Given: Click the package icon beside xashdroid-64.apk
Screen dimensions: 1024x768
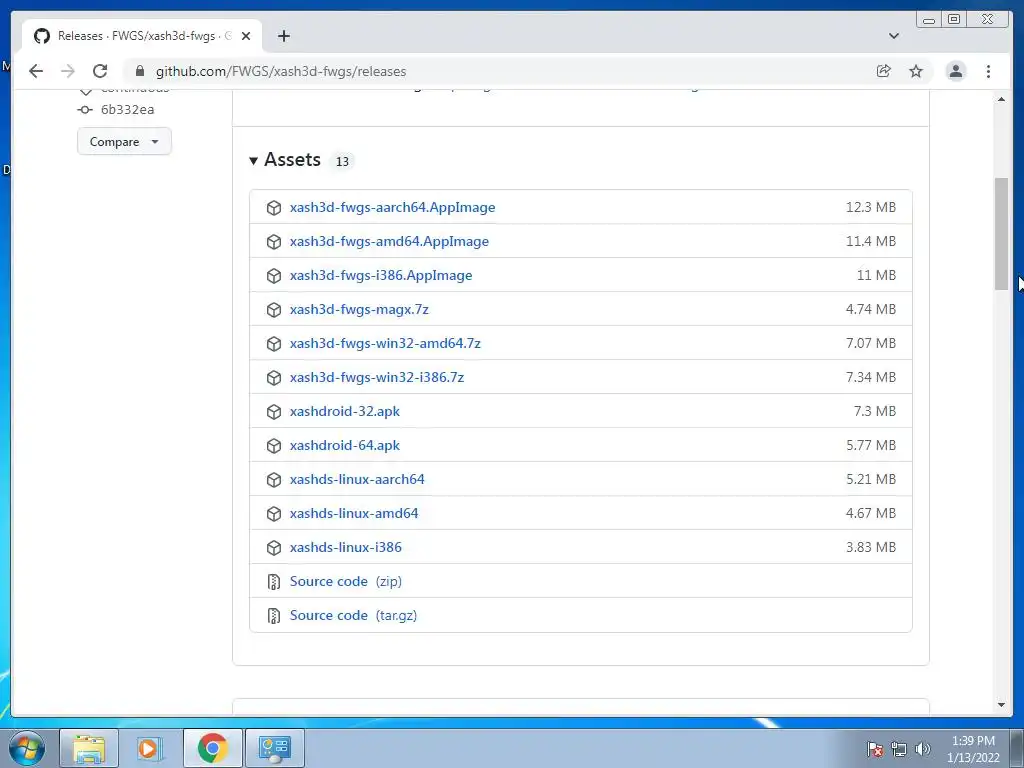Looking at the screenshot, I should (x=274, y=445).
